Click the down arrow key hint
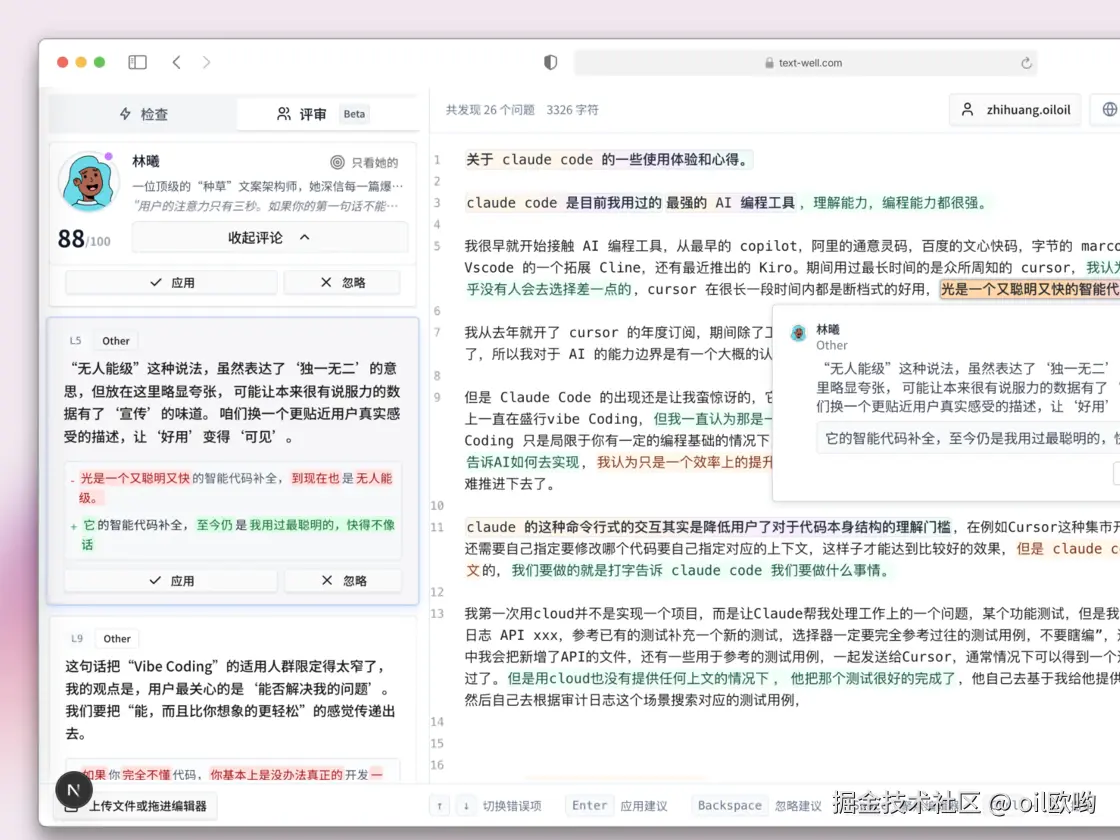Viewport: 1120px width, 840px height. click(x=466, y=806)
